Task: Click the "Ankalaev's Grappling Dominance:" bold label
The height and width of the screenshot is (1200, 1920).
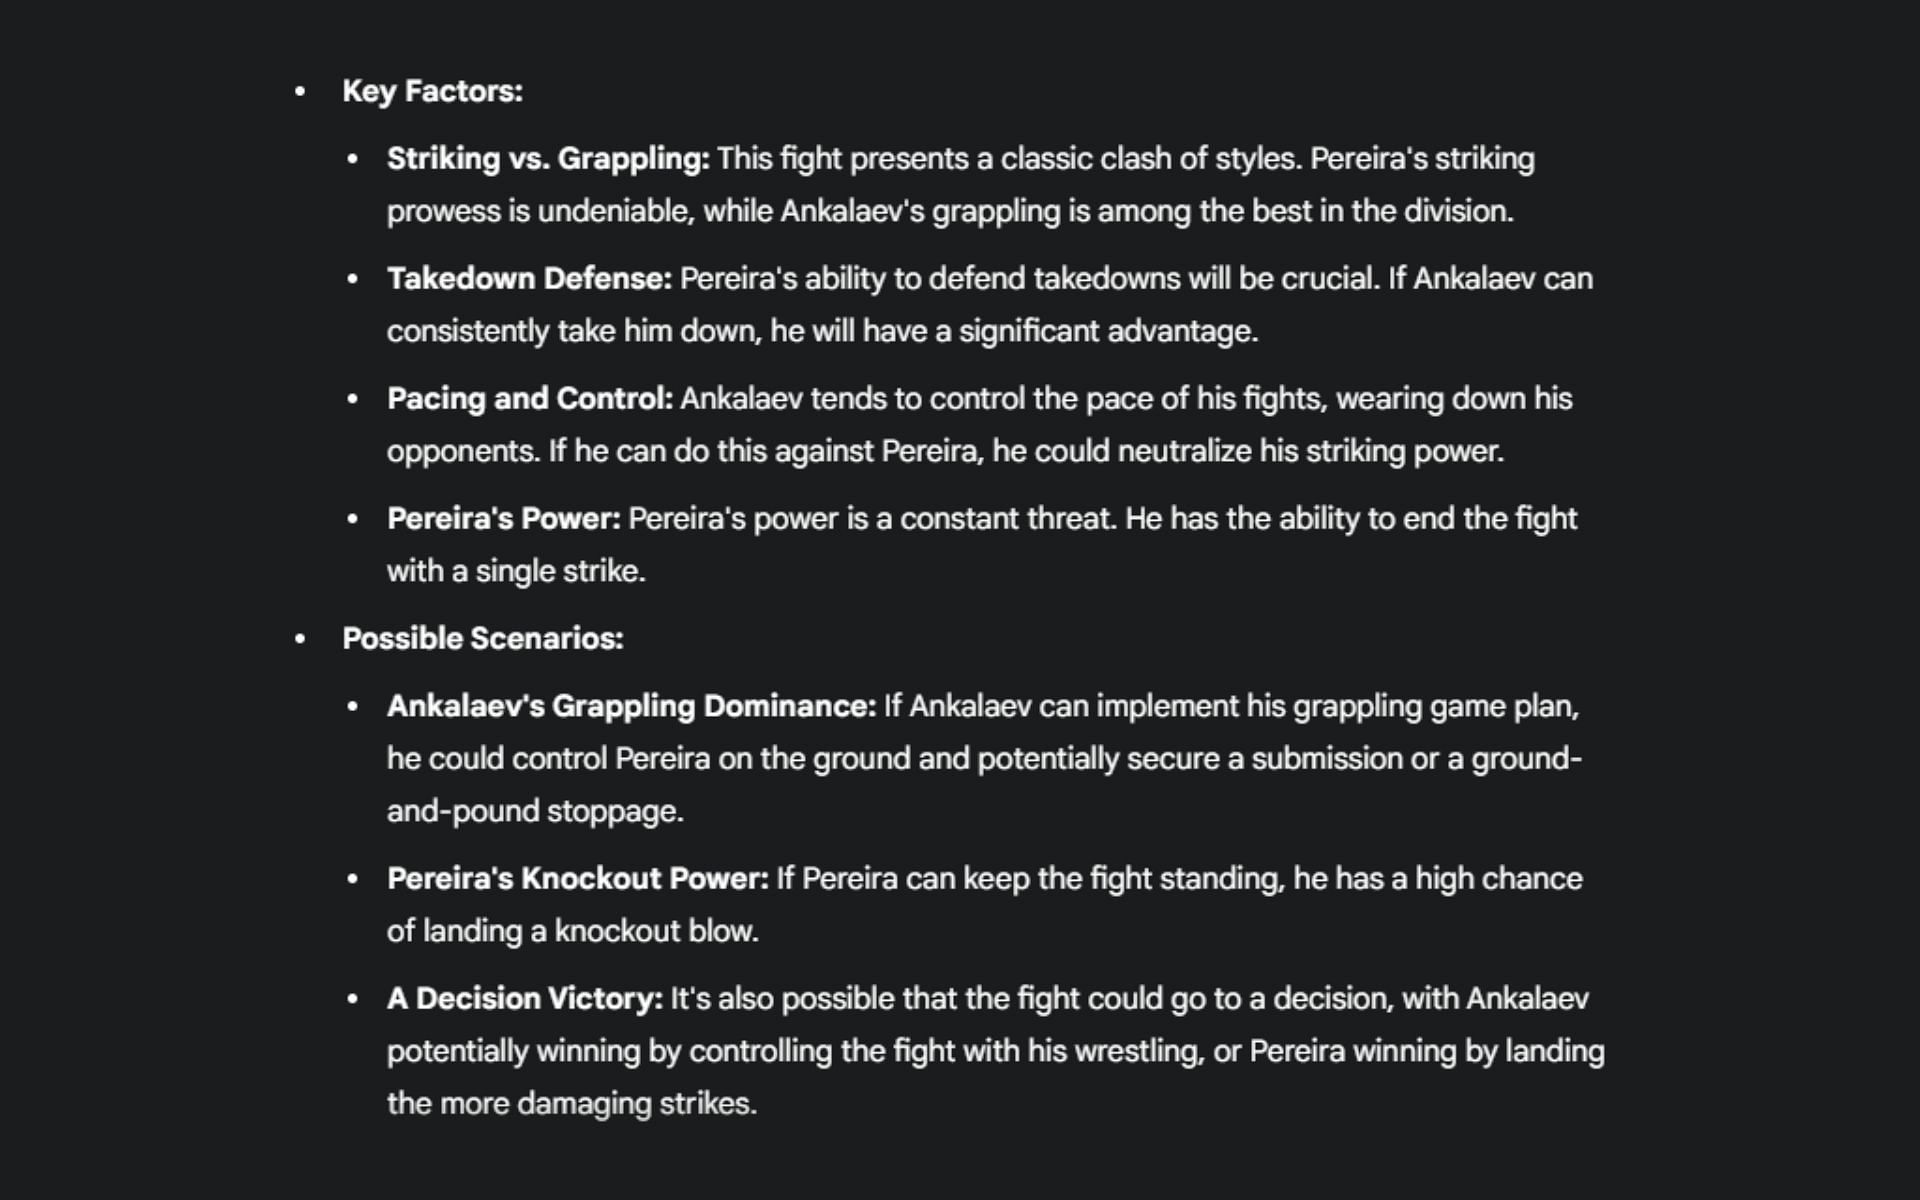Action: [631, 706]
